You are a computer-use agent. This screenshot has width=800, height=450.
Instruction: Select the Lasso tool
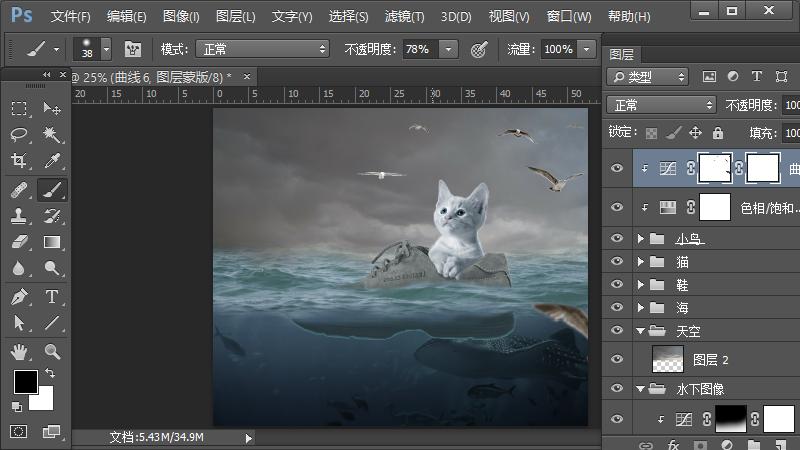(19, 135)
